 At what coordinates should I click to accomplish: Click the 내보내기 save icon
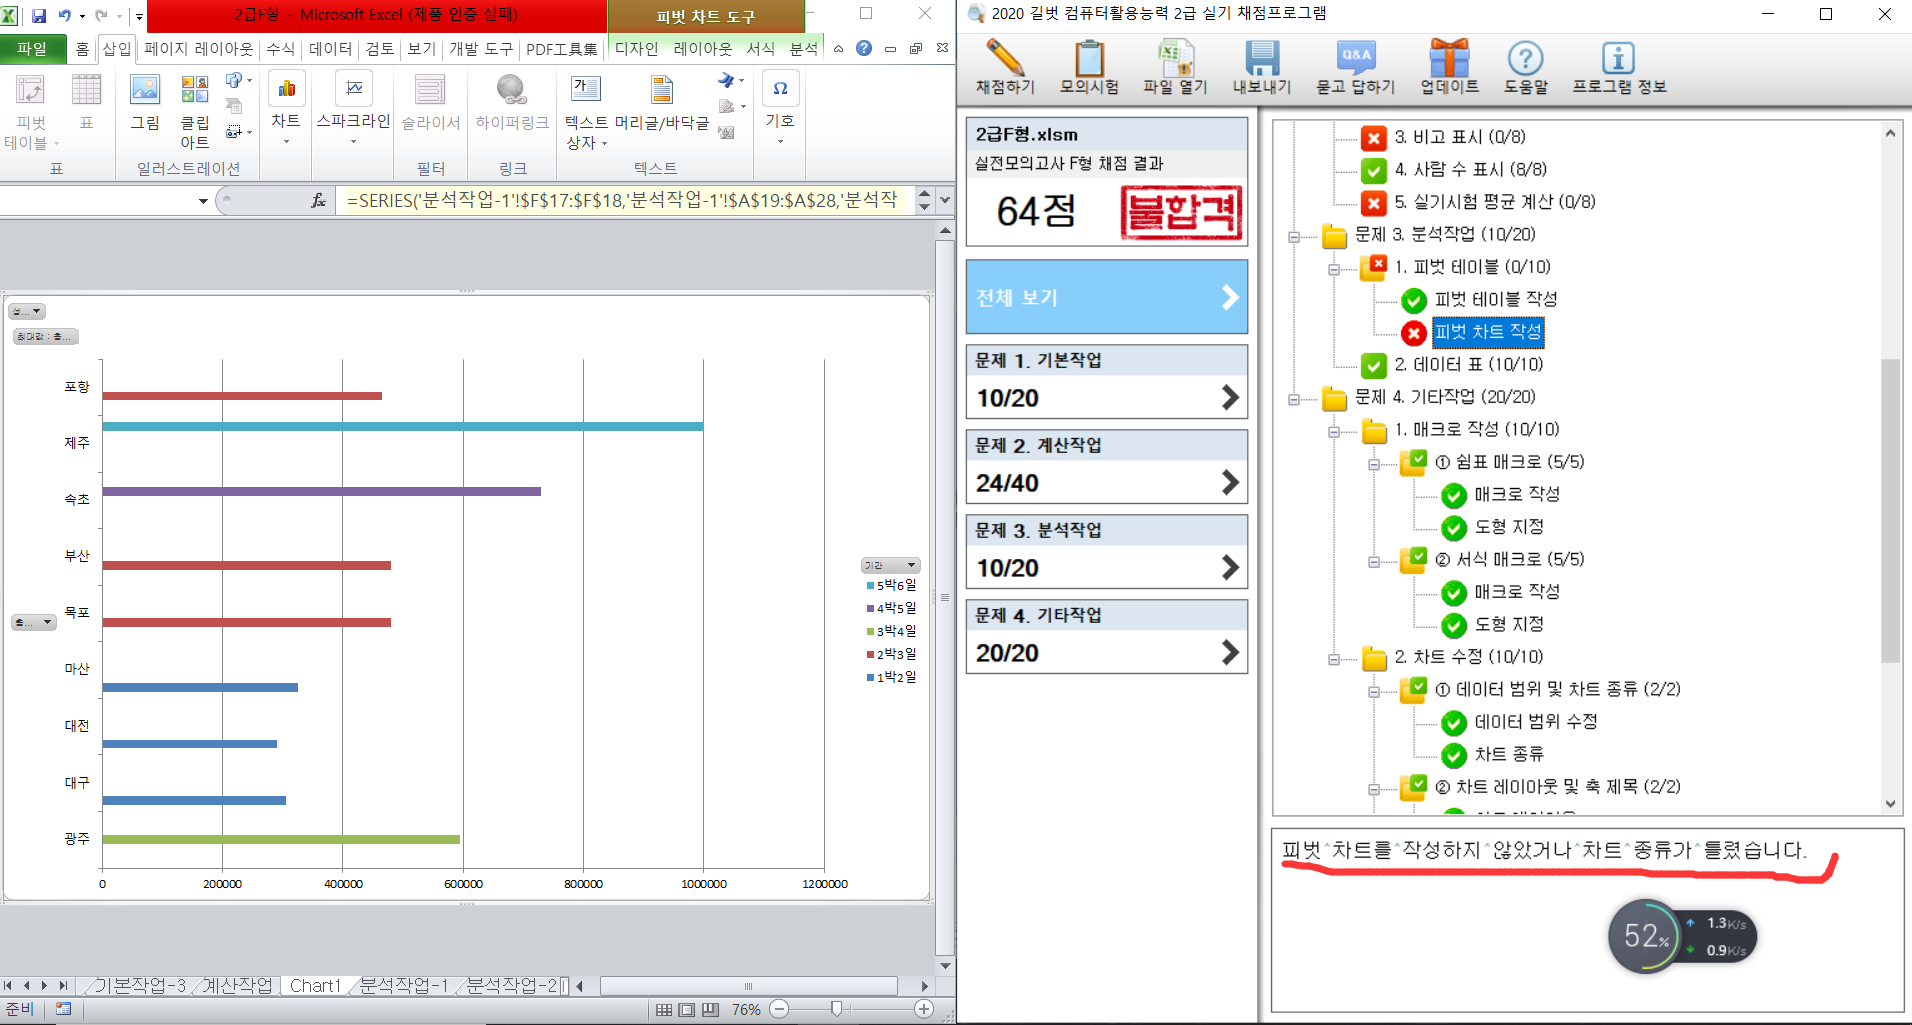coord(1261,60)
